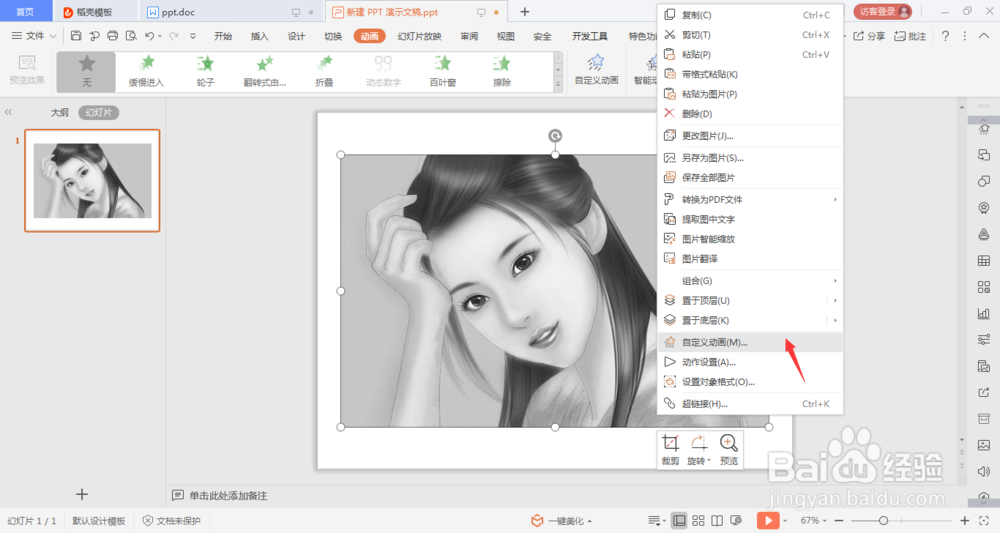
Task: Open the 插入 ribbon tab
Action: [260, 36]
